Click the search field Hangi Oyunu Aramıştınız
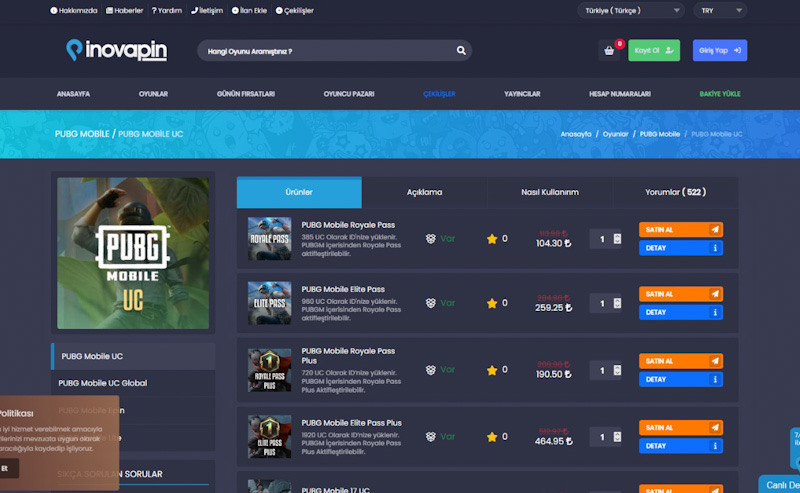Image resolution: width=800 pixels, height=493 pixels. tap(334, 51)
